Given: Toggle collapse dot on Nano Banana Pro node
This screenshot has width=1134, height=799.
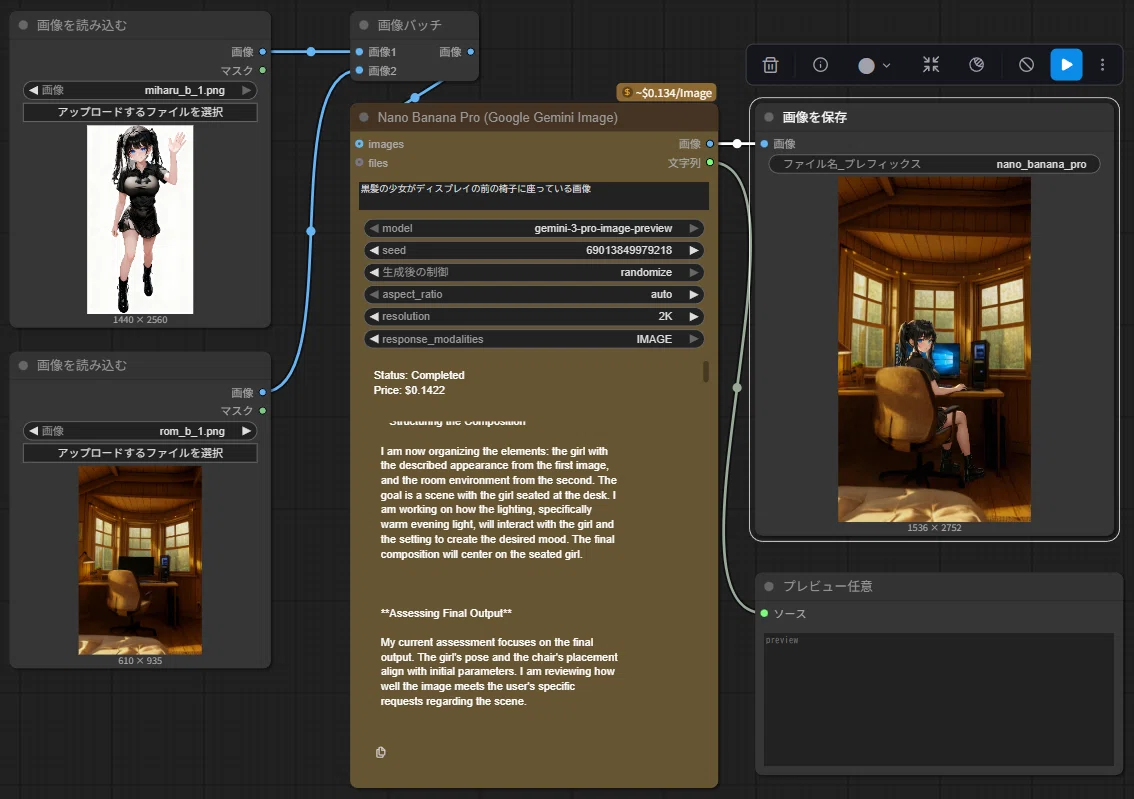Looking at the screenshot, I should pyautogui.click(x=364, y=117).
